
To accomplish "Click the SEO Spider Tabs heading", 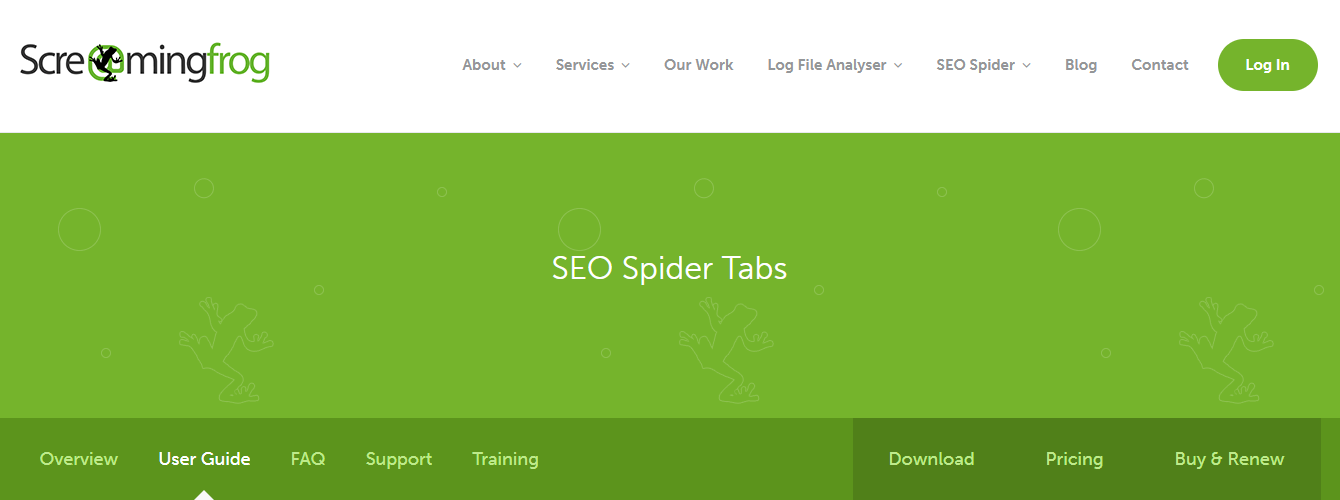I will [670, 268].
